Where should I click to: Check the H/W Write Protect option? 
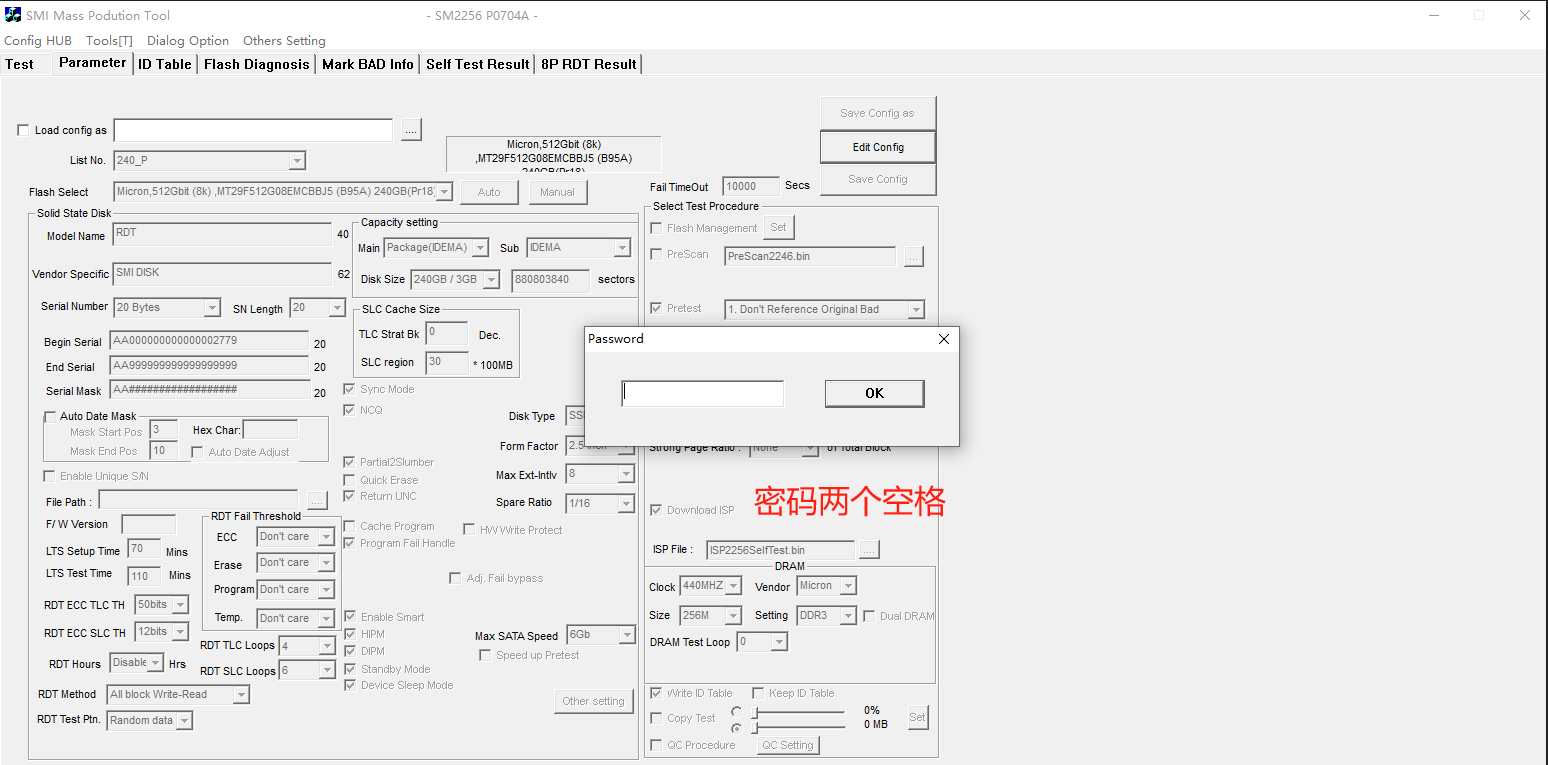coord(469,529)
